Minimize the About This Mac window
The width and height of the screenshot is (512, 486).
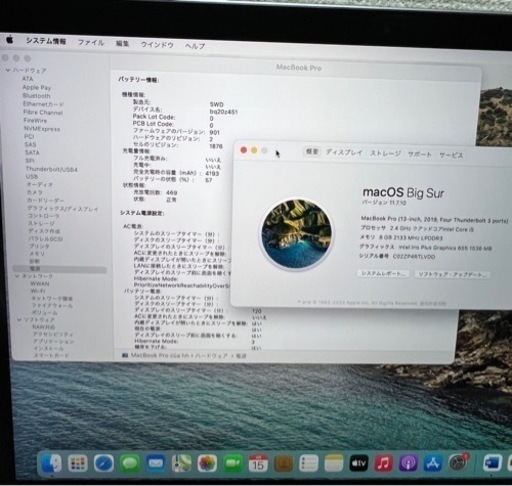(x=254, y=151)
